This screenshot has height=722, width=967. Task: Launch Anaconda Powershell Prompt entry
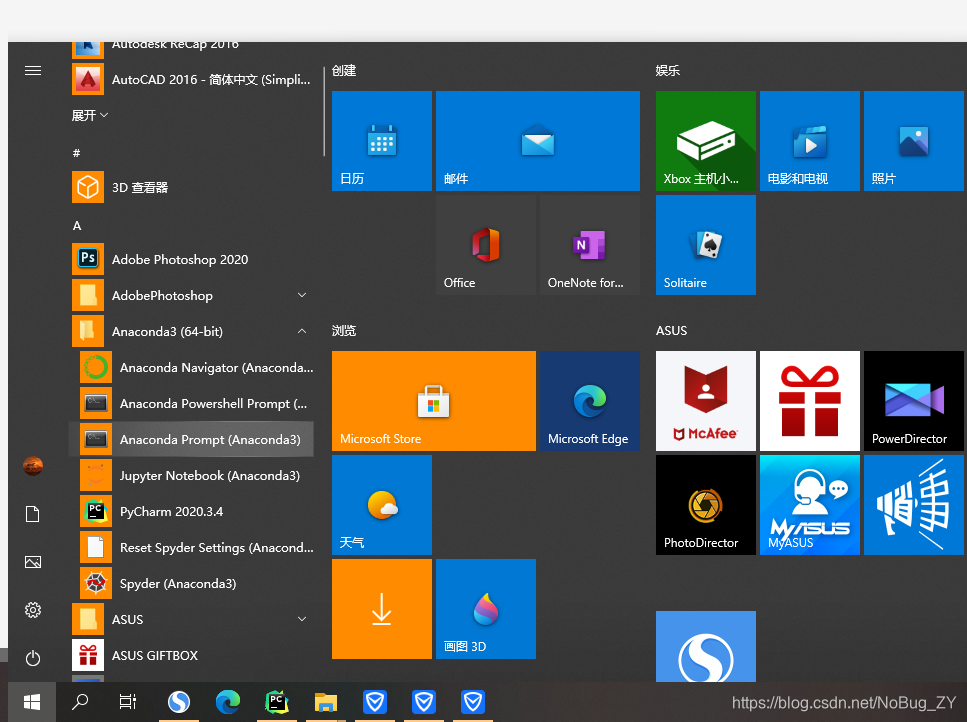(x=196, y=403)
